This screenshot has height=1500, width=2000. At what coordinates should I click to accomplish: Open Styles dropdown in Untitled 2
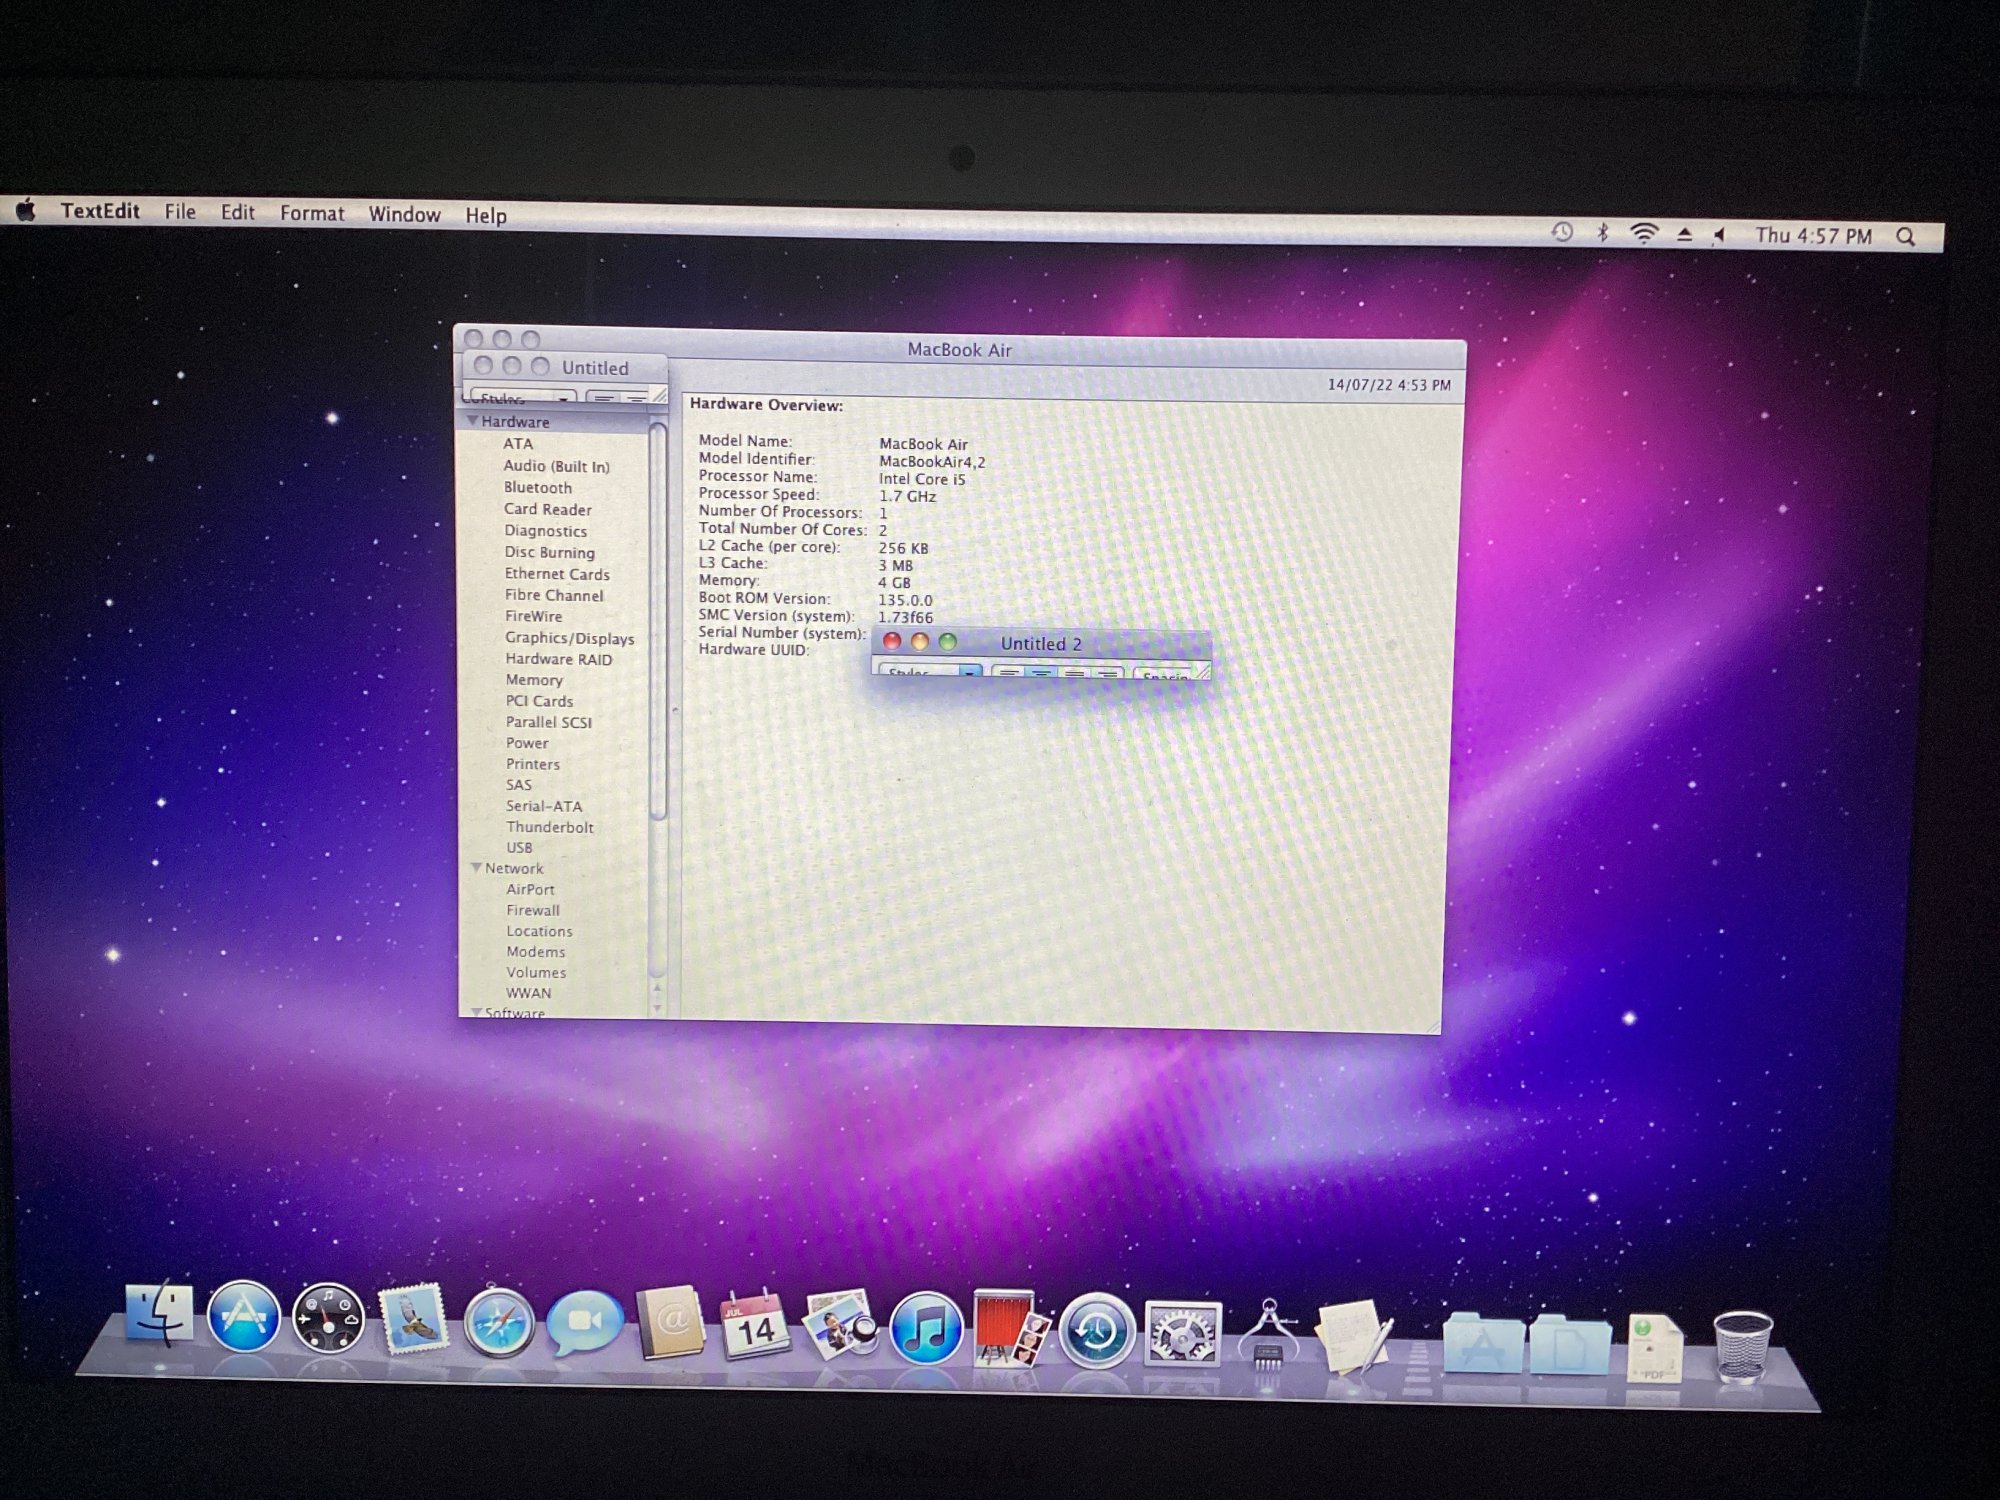coord(928,672)
